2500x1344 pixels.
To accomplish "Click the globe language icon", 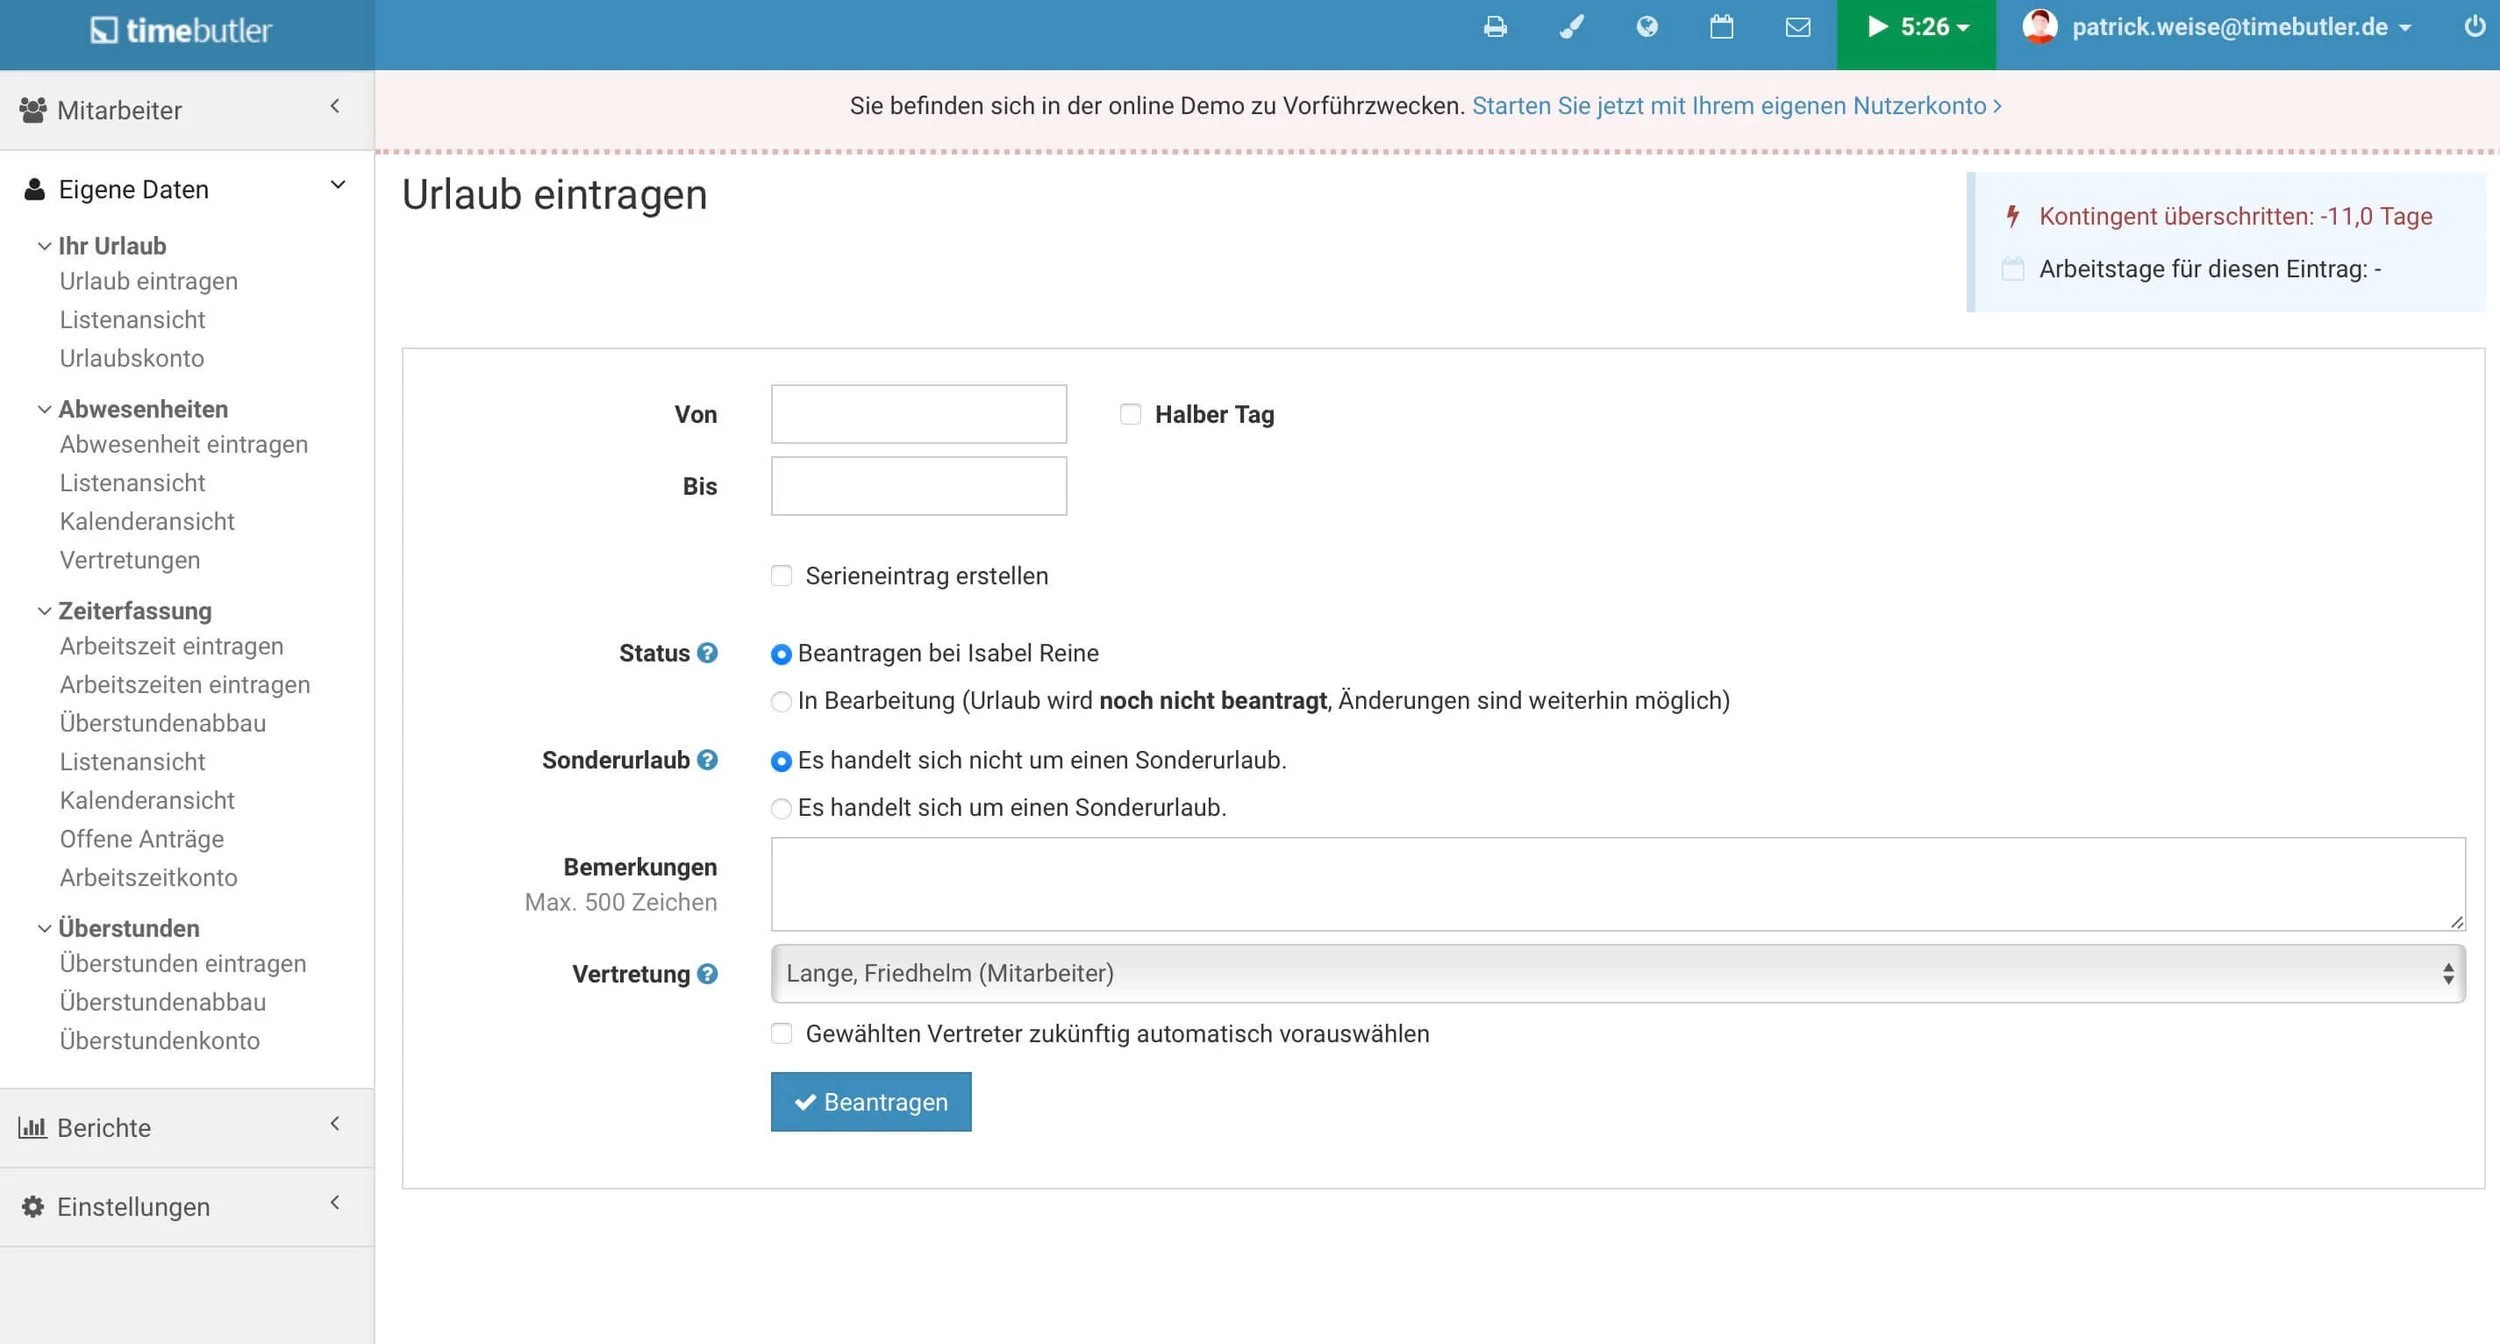I will [1646, 27].
